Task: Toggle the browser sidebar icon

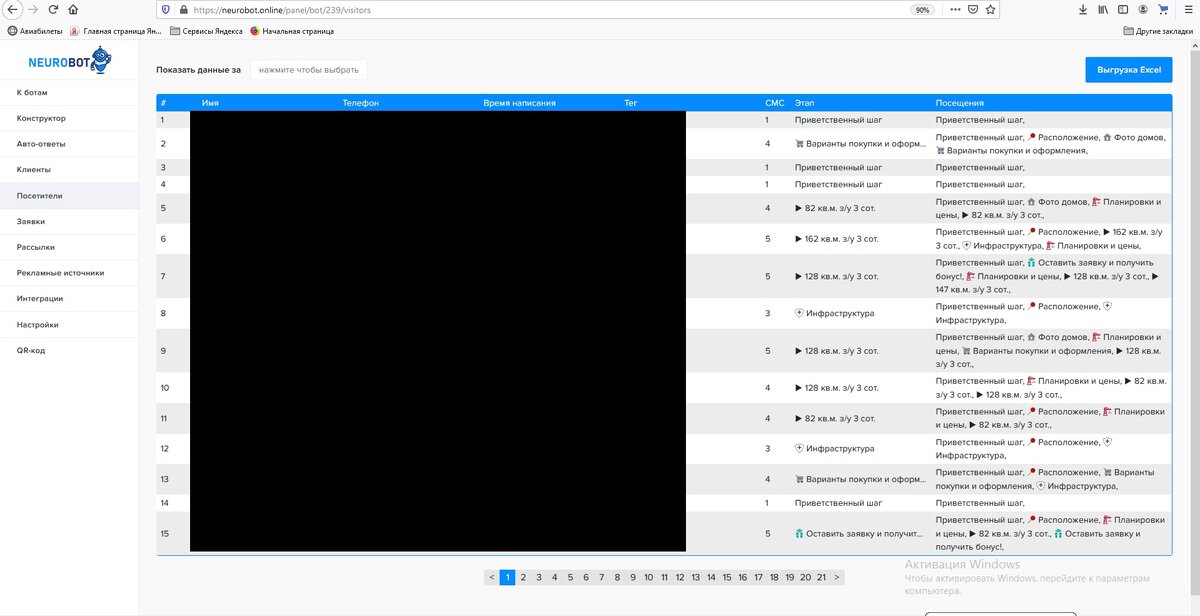Action: click(1123, 9)
